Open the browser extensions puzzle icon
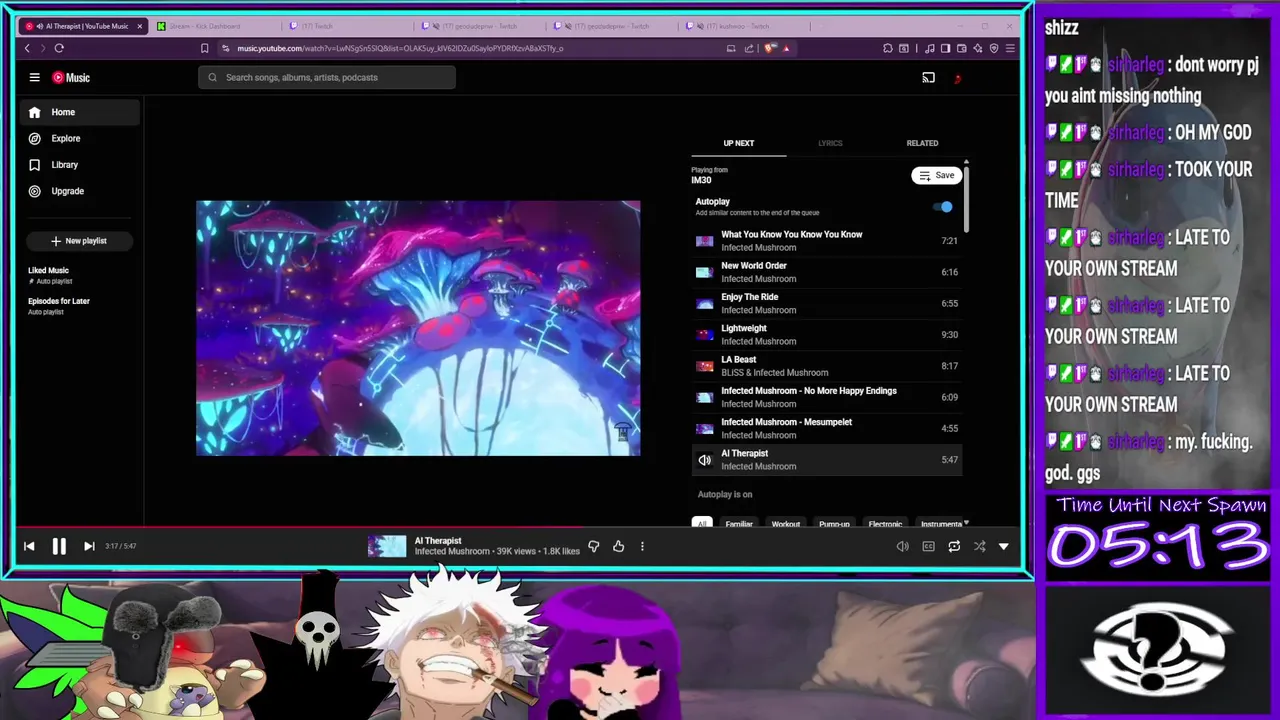Image resolution: width=1280 pixels, height=720 pixels. (x=887, y=48)
